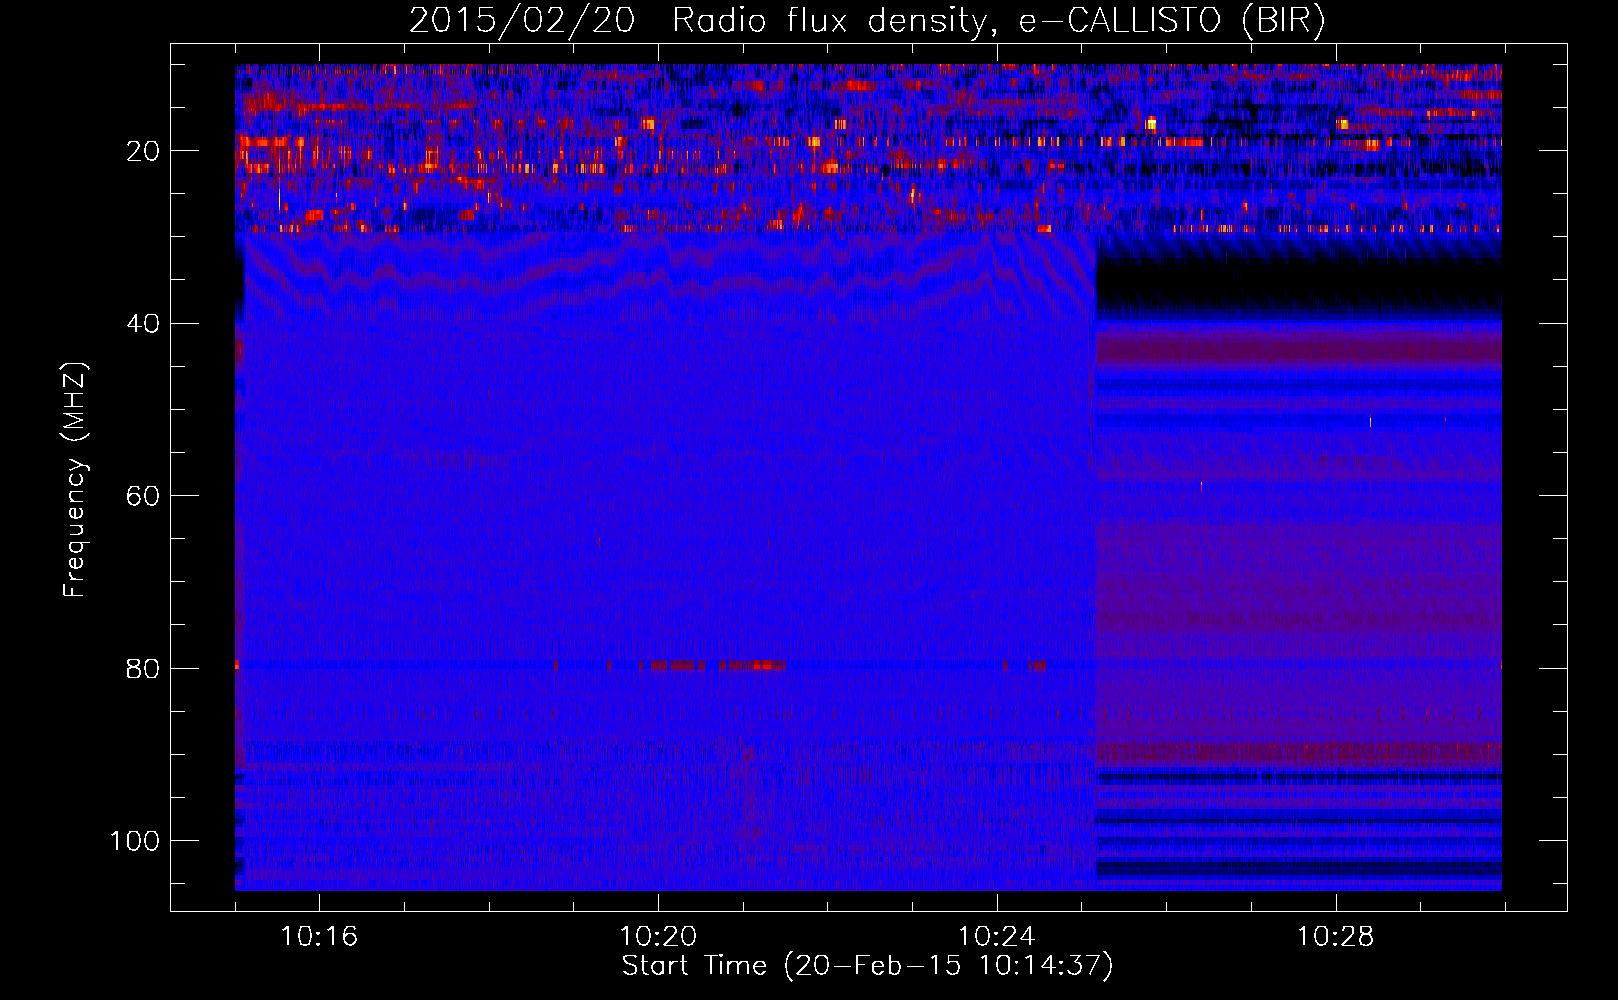This screenshot has height=1000, width=1618.
Task: Click the black band near 35 MHz after 10:25
Action: [1299, 285]
